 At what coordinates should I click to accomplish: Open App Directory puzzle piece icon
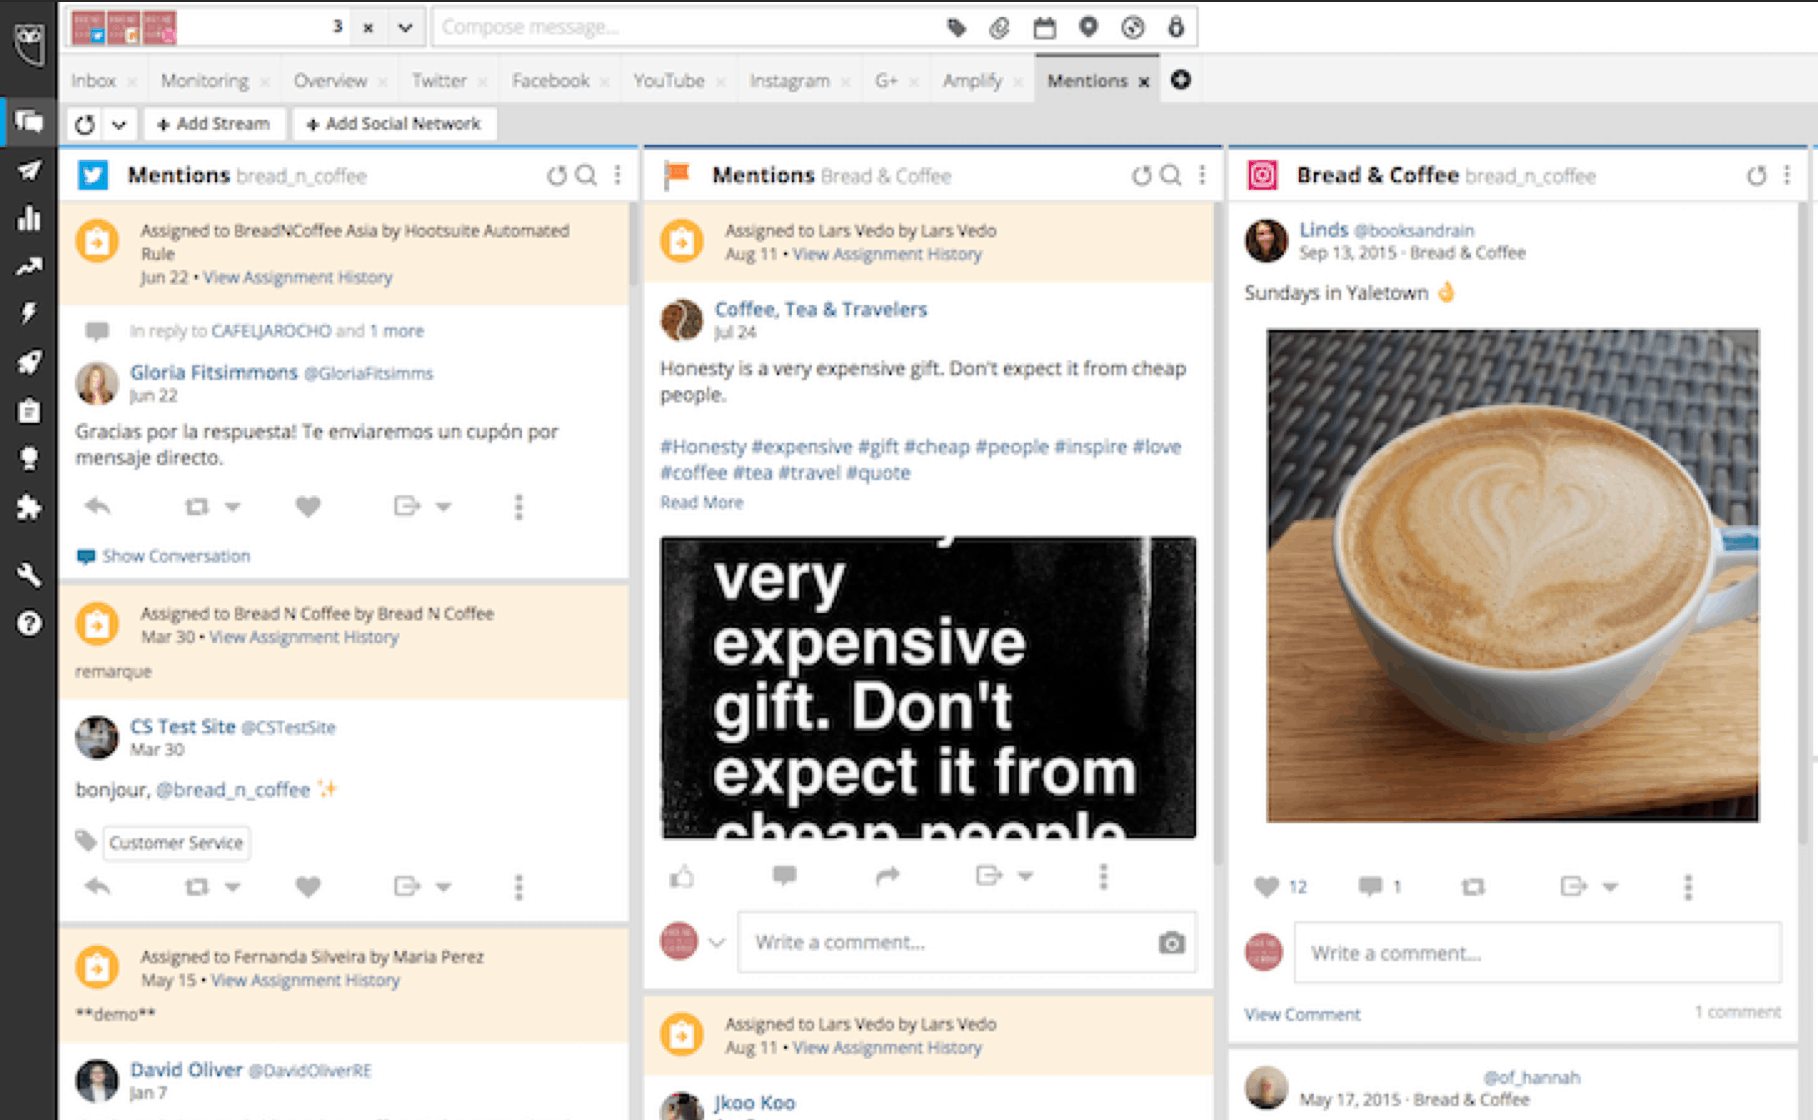(28, 507)
